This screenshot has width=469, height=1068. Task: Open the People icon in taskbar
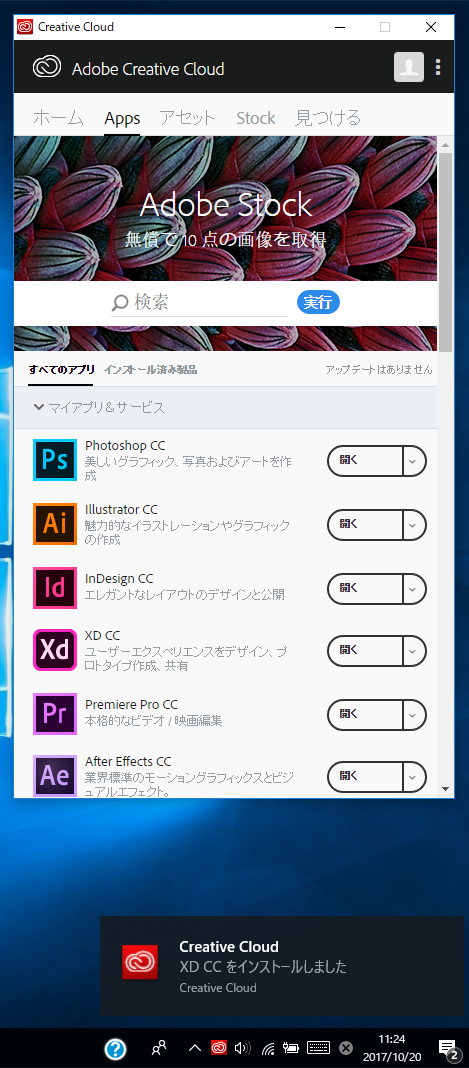[159, 1048]
